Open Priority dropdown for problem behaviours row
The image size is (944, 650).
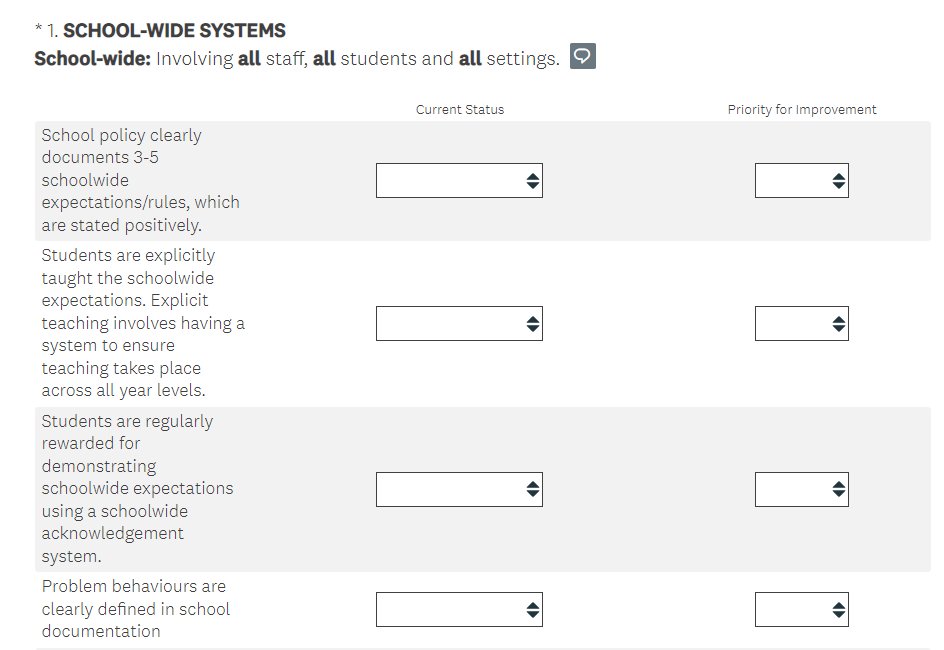[x=801, y=609]
